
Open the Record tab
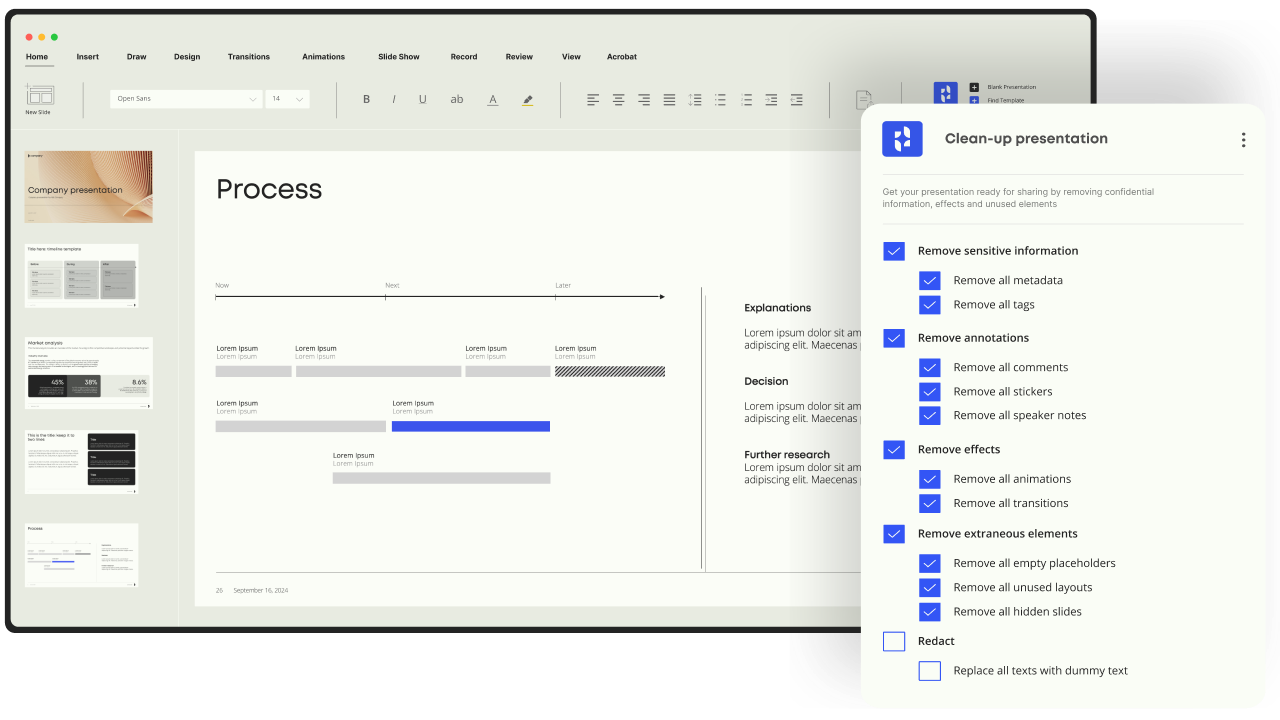pos(464,57)
